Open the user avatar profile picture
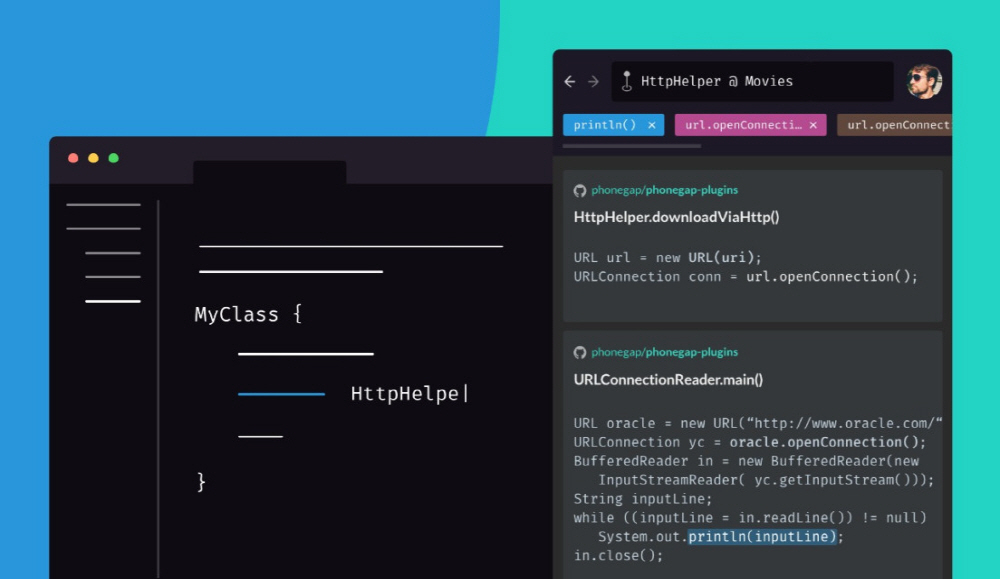Viewport: 1000px width, 579px height. (924, 81)
